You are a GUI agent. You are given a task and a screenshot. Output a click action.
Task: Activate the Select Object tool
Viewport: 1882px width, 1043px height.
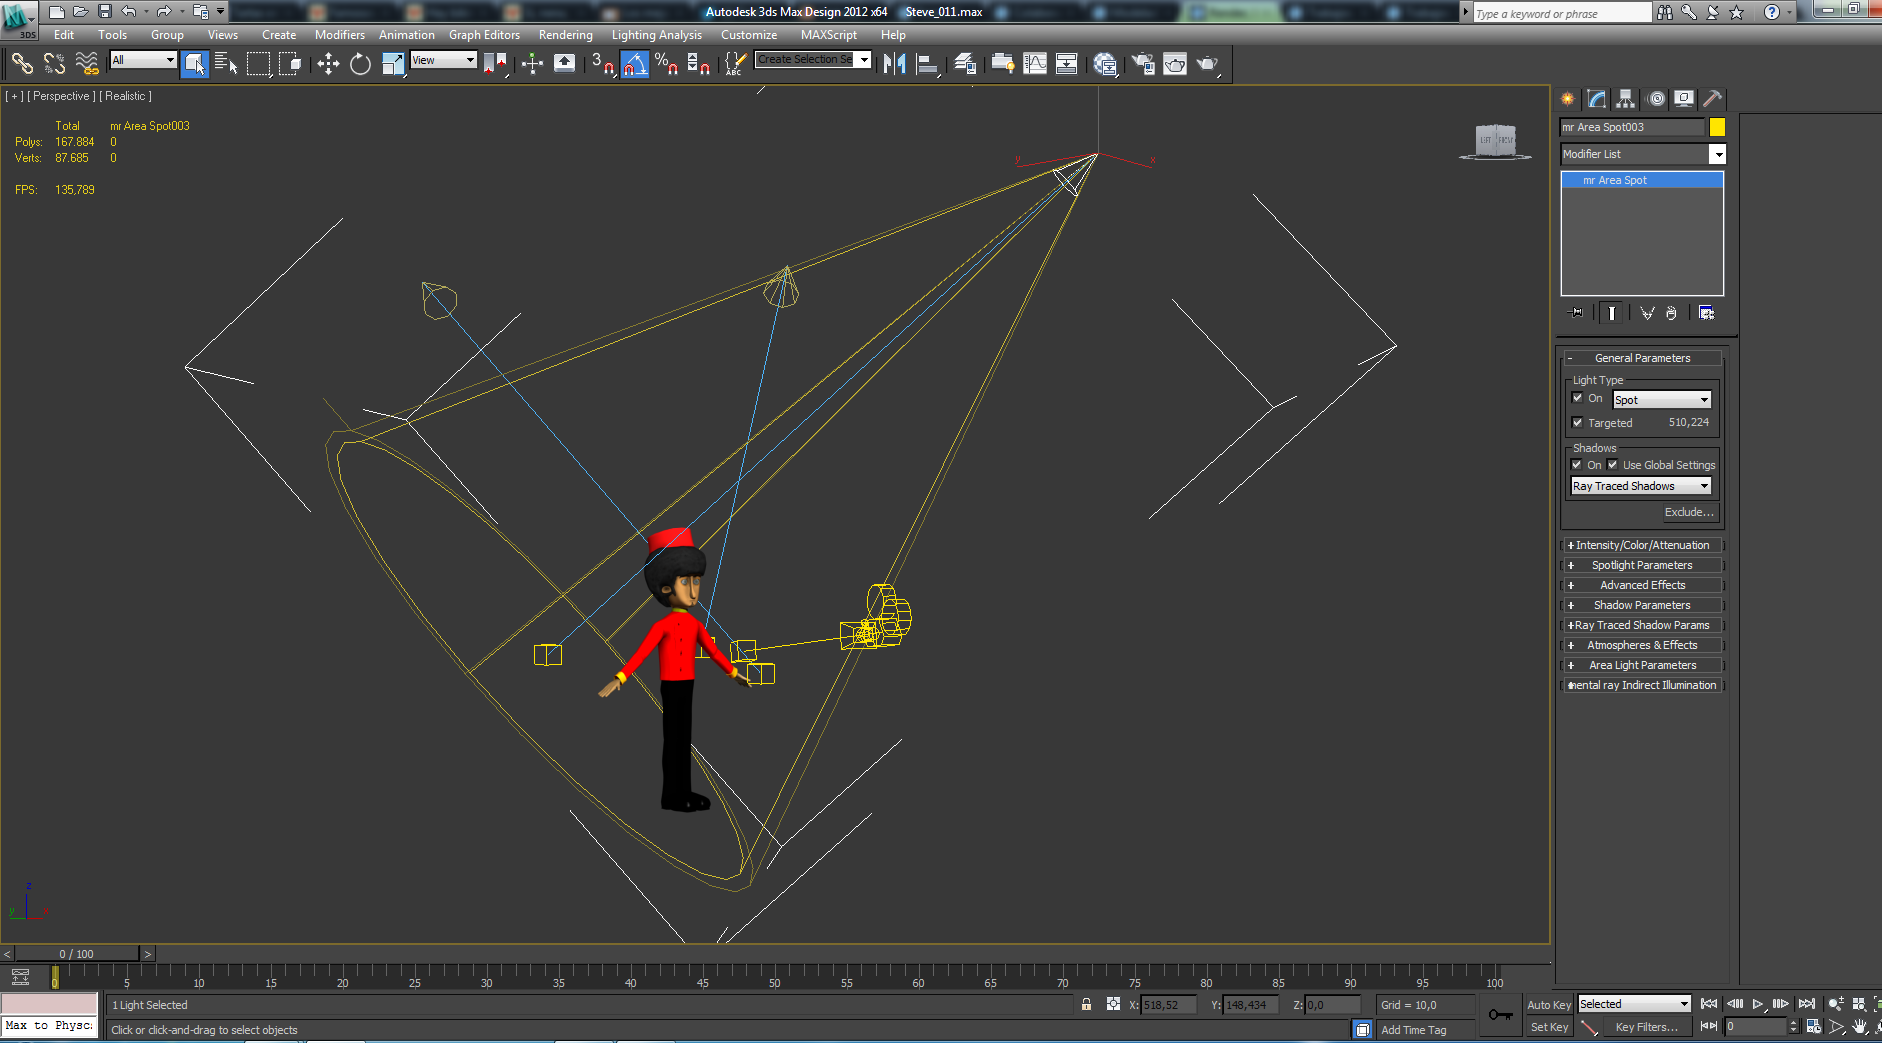(195, 64)
